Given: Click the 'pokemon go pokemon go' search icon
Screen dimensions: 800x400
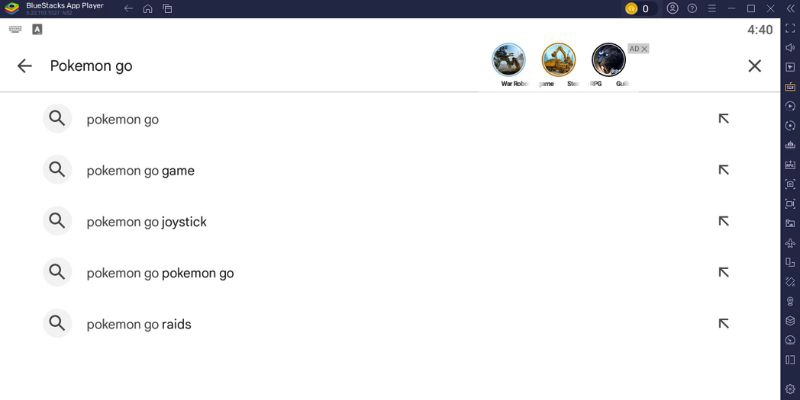Looking at the screenshot, I should 57,272.
